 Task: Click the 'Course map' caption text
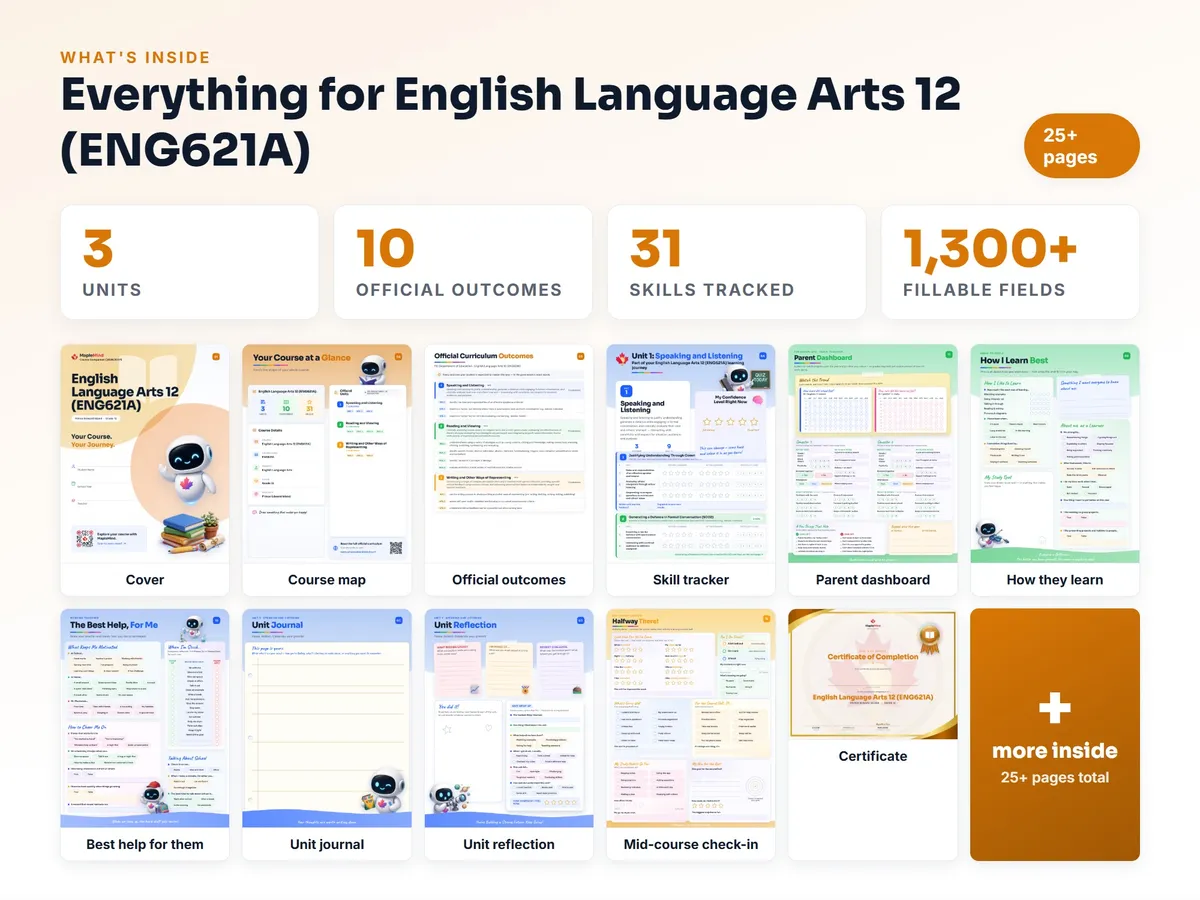click(327, 580)
